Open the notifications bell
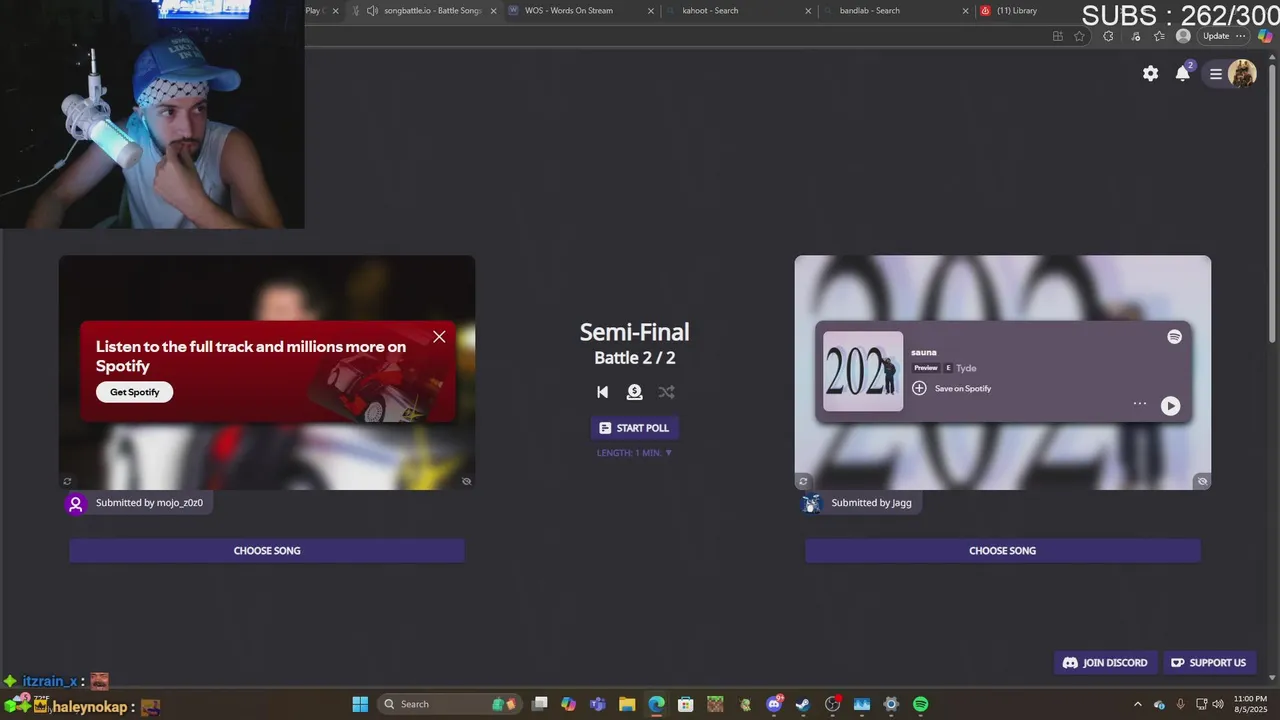 click(1183, 73)
